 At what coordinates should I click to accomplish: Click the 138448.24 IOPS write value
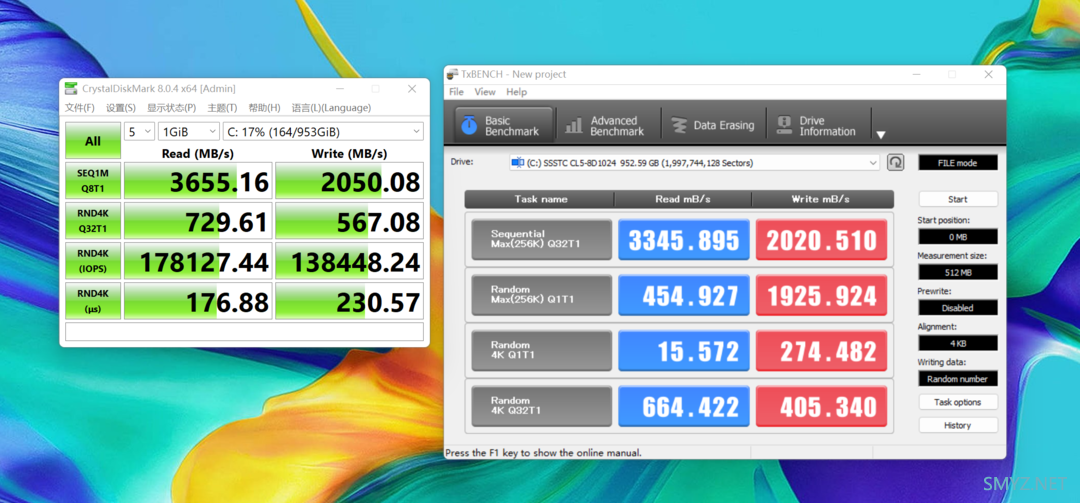pos(349,260)
